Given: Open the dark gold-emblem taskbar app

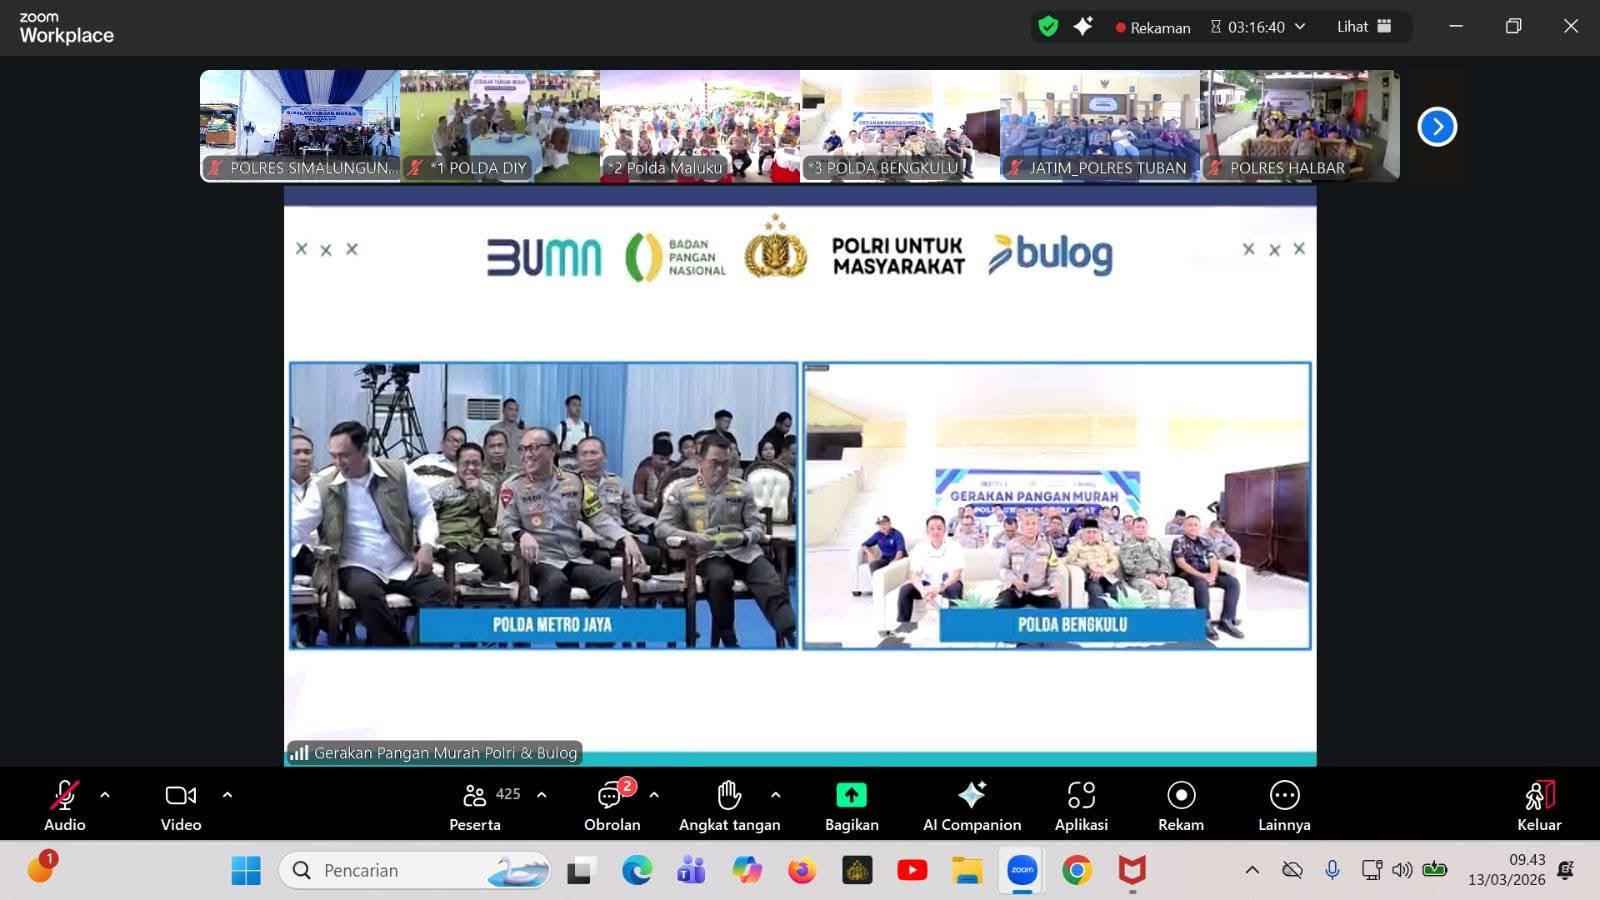Looking at the screenshot, I should click(x=857, y=871).
